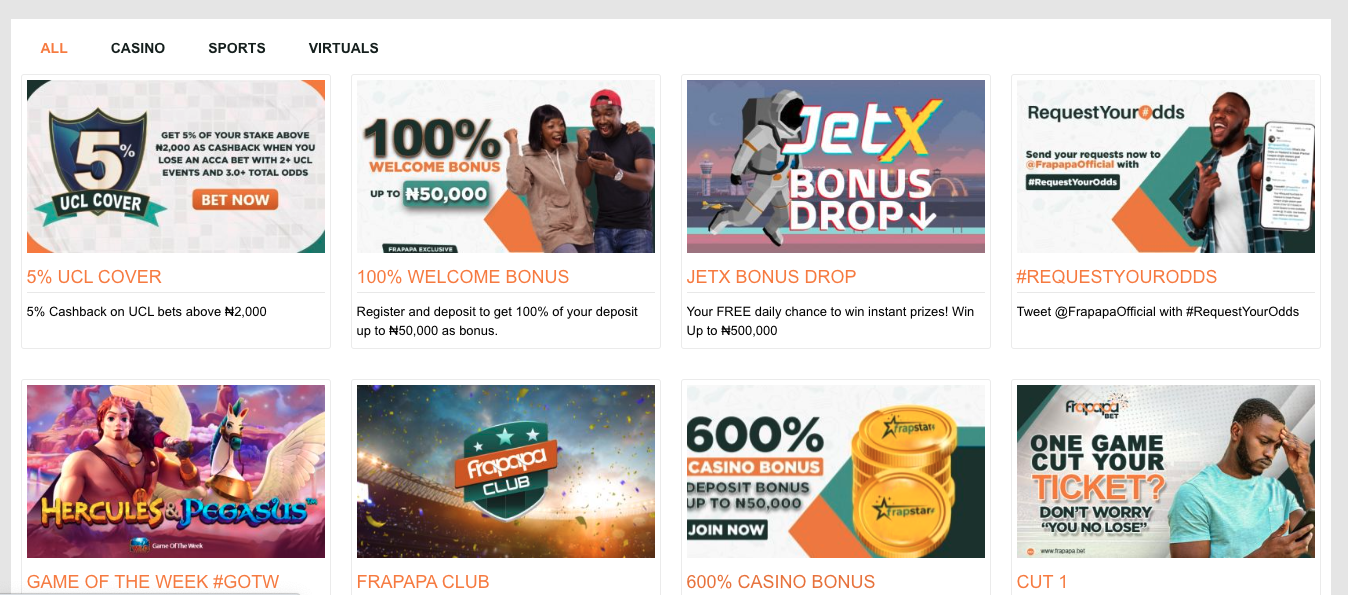The height and width of the screenshot is (595, 1348).
Task: Open the 600% CASINO BONUS title link
Action: point(781,582)
